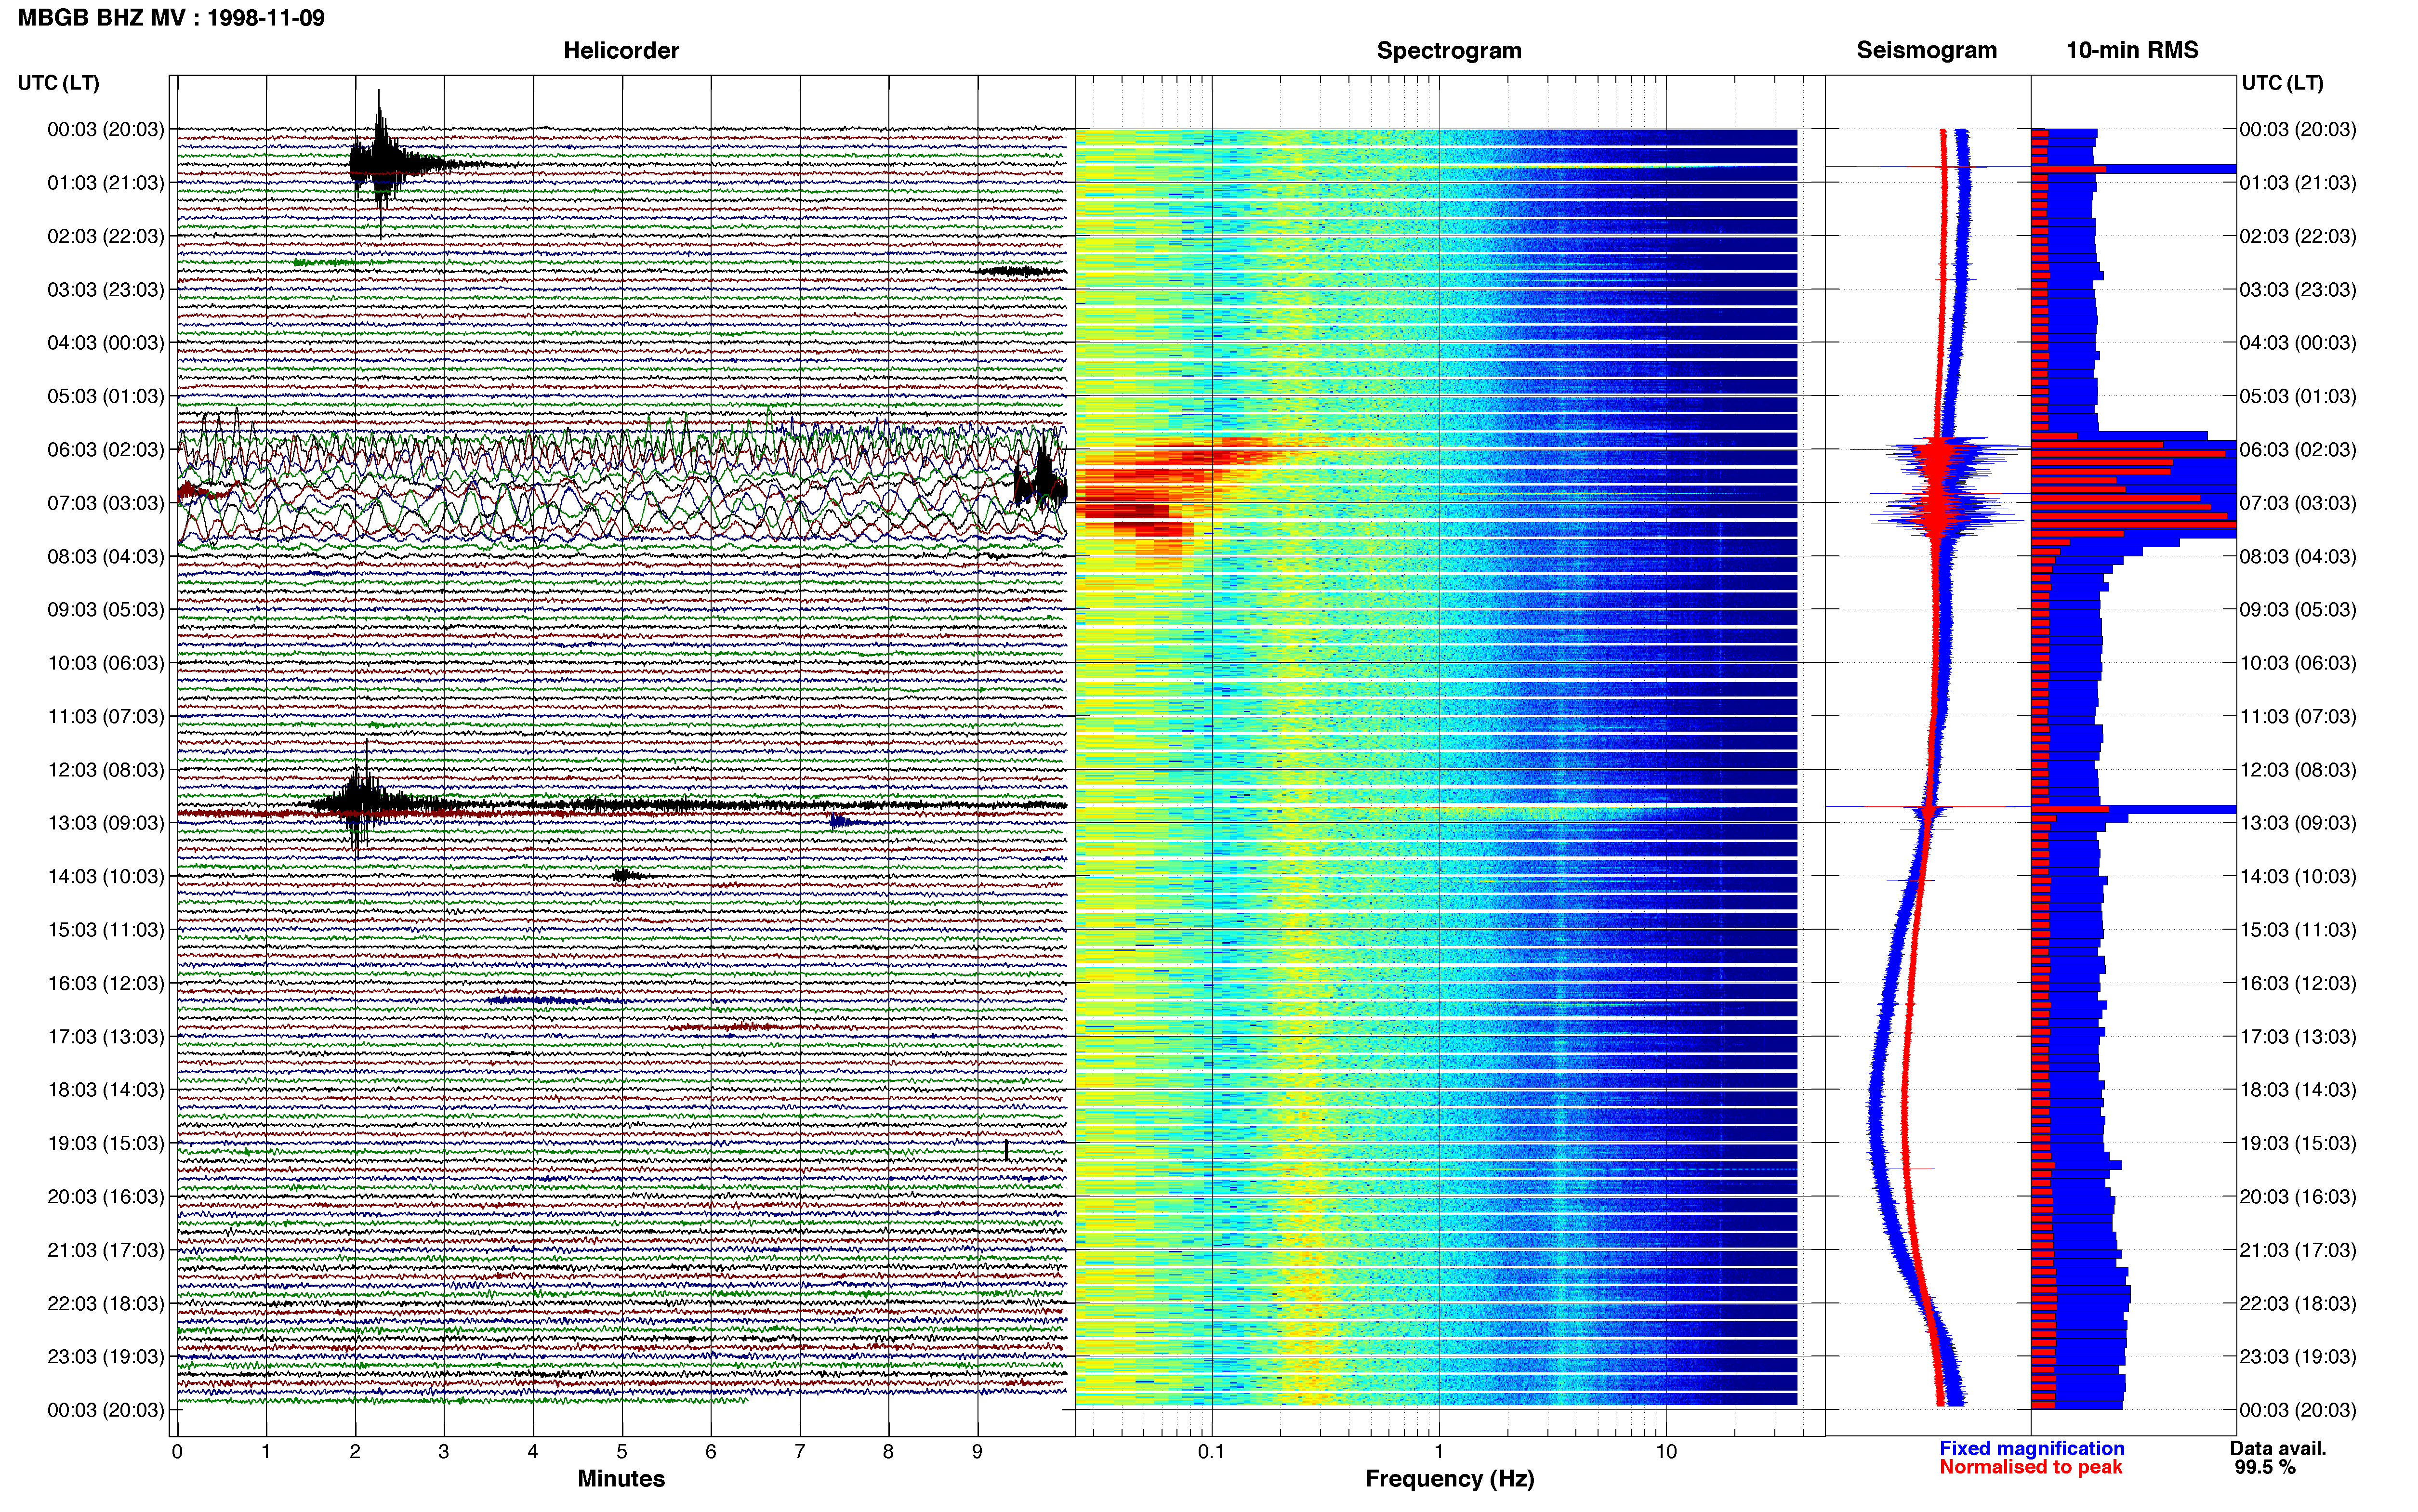This screenshot has height=1512, width=2418.
Task: Click the right UTC (LT) axis label
Action: [x=2282, y=83]
